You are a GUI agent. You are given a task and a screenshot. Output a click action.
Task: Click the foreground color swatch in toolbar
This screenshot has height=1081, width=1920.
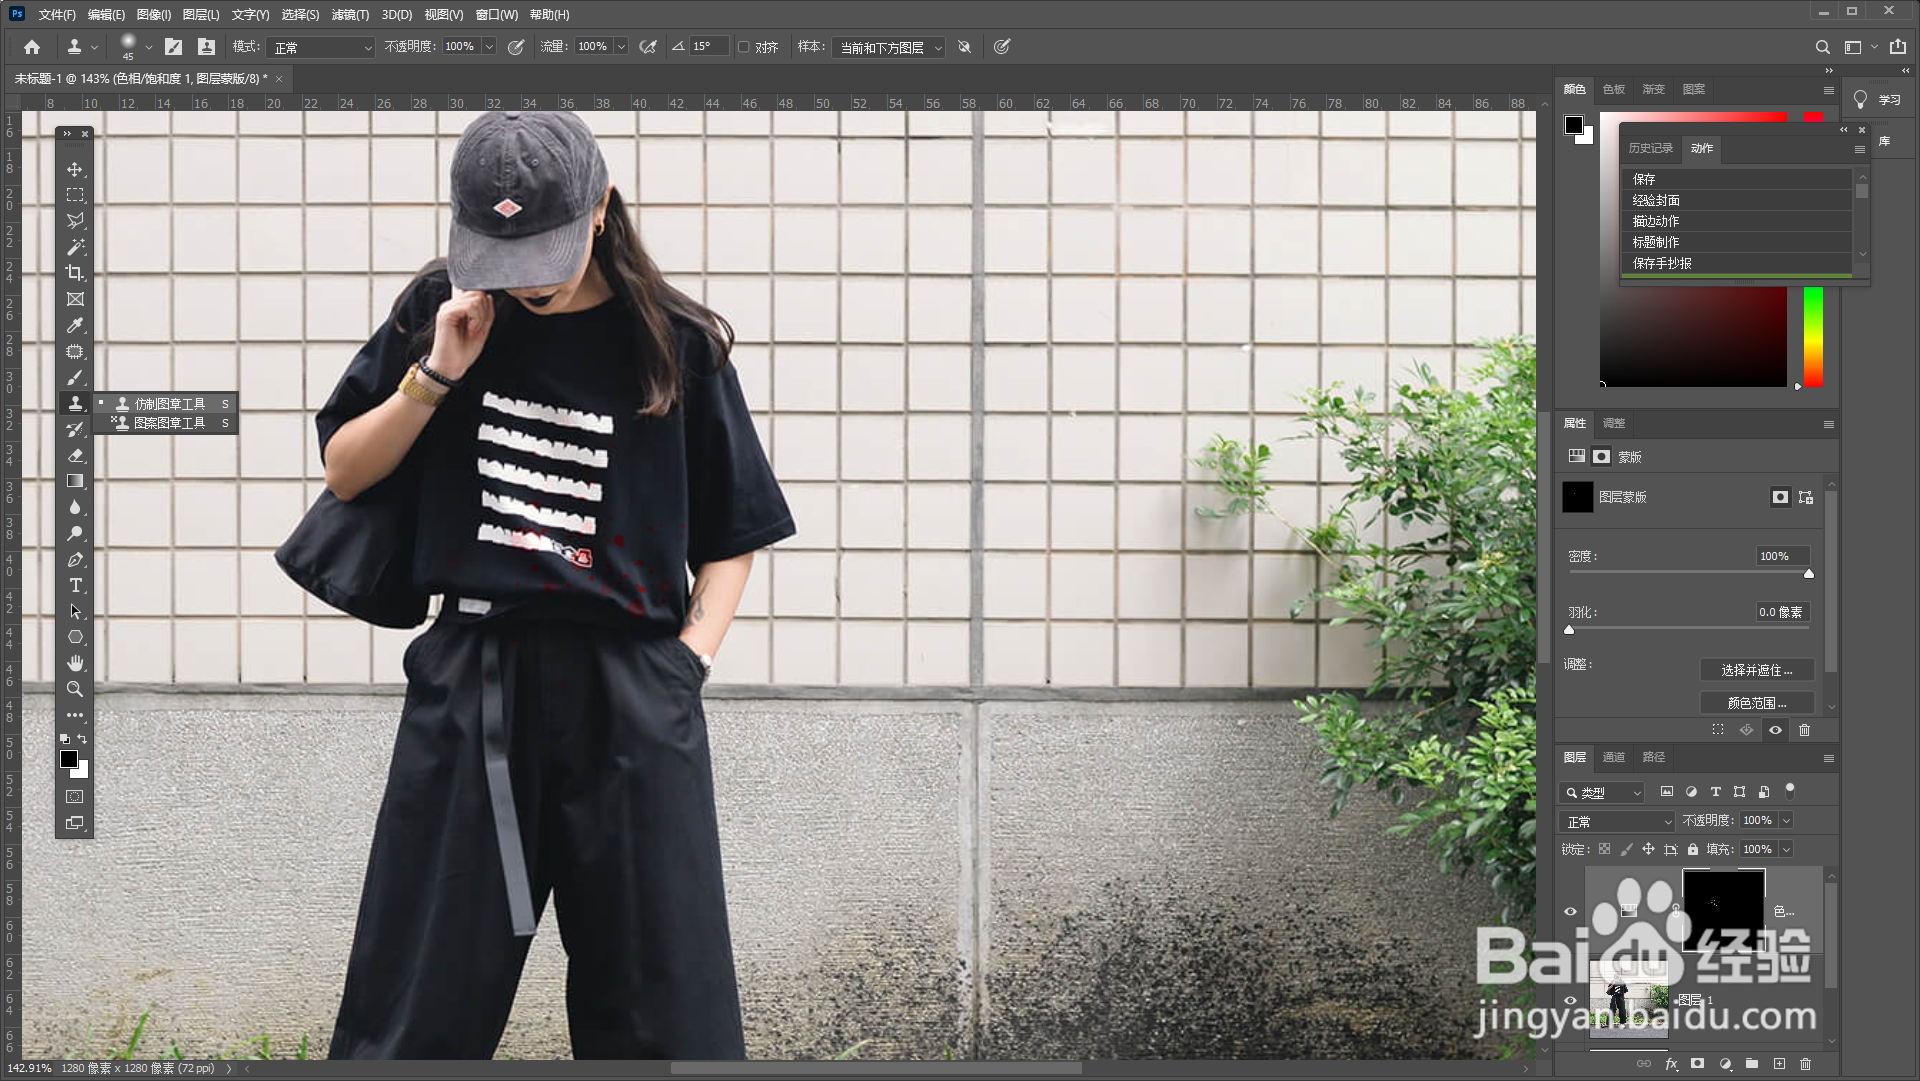point(68,759)
